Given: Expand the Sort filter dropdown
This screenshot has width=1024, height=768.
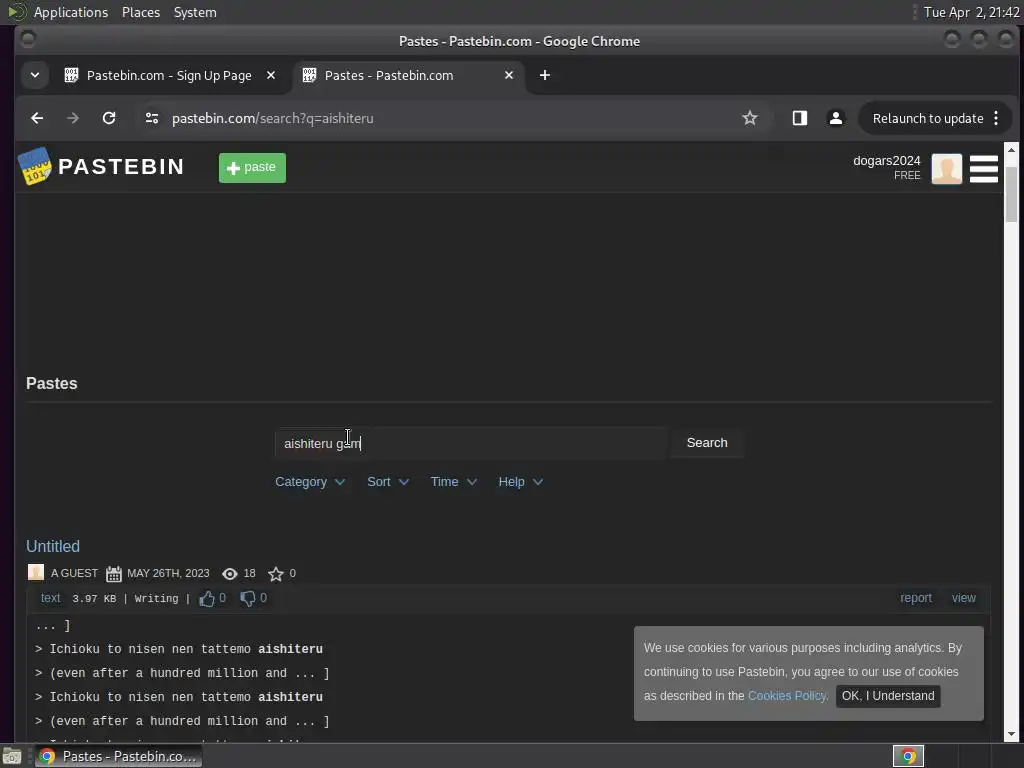Looking at the screenshot, I should point(388,482).
